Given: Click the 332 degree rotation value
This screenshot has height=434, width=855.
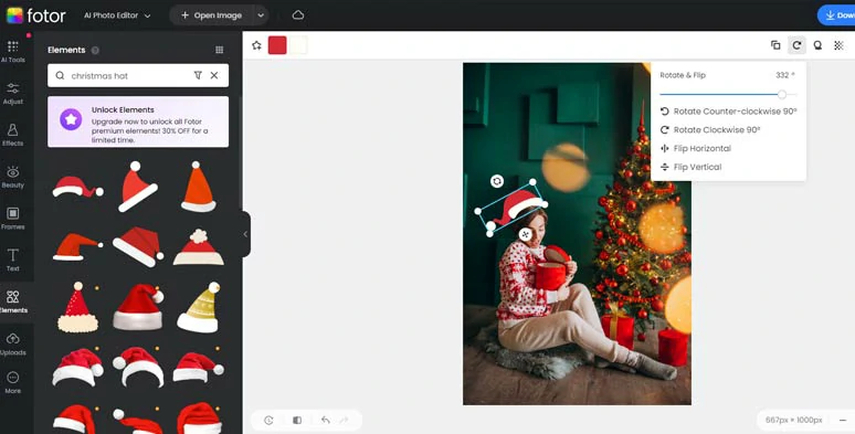Looking at the screenshot, I should (x=785, y=75).
